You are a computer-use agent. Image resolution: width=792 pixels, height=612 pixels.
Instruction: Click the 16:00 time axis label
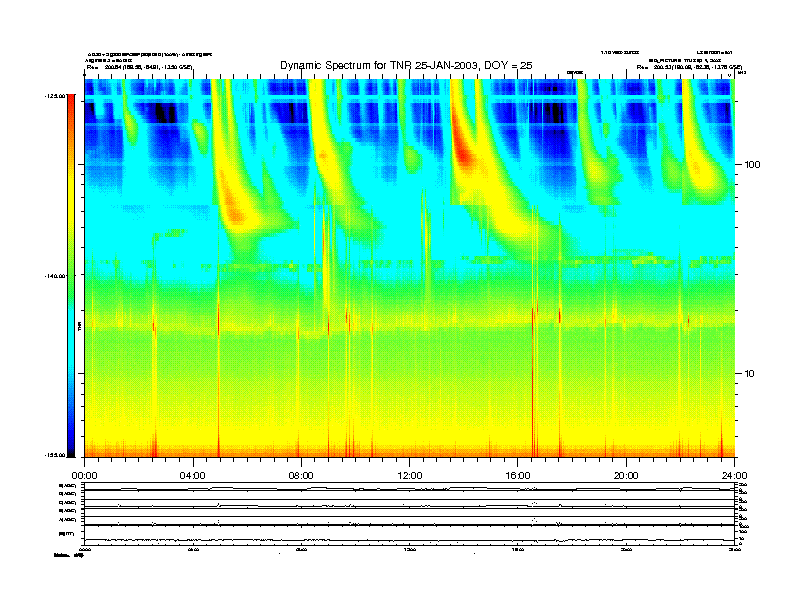coord(518,476)
